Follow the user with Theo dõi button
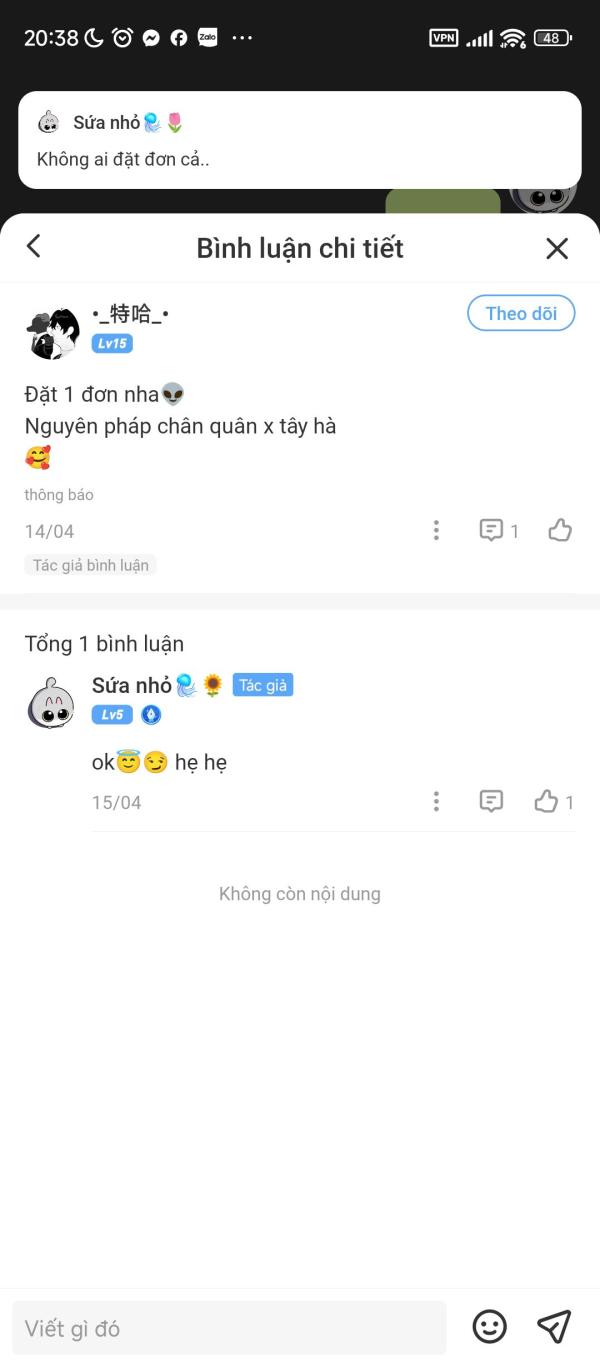Image resolution: width=600 pixels, height=1367 pixels. point(521,313)
